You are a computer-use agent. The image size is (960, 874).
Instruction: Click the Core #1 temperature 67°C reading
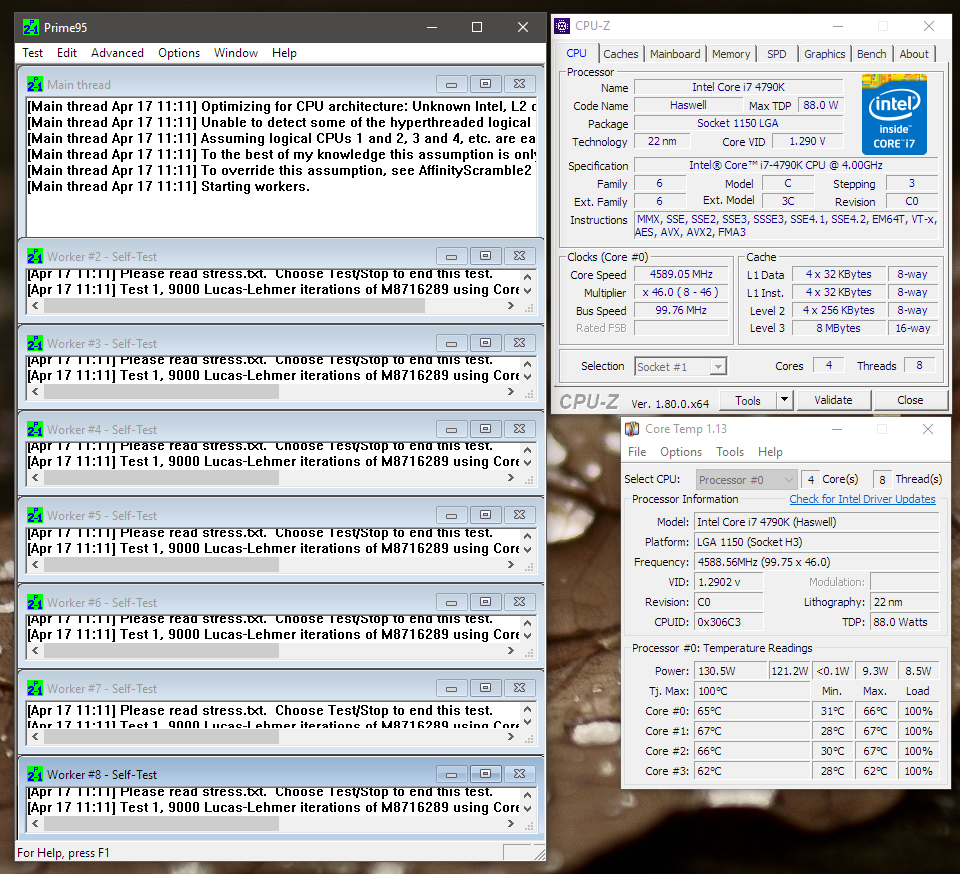coord(752,731)
